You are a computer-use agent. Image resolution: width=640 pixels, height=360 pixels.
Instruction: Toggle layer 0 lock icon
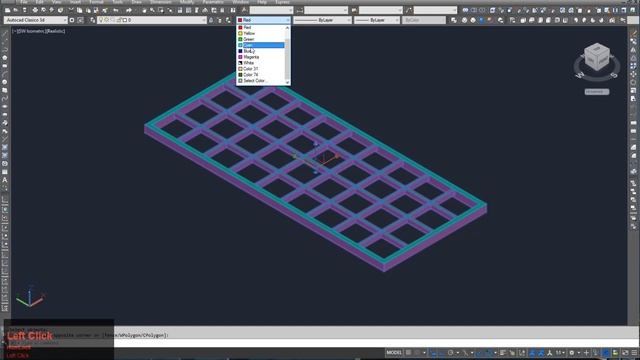tap(119, 20)
